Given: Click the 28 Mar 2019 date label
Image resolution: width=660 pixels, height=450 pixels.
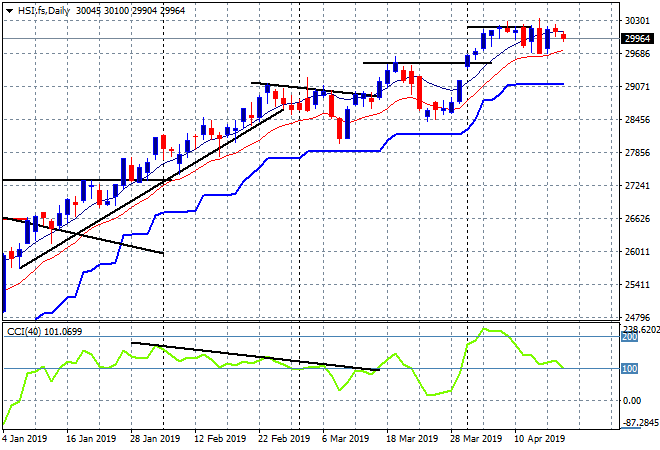Looking at the screenshot, I should coord(475,438).
